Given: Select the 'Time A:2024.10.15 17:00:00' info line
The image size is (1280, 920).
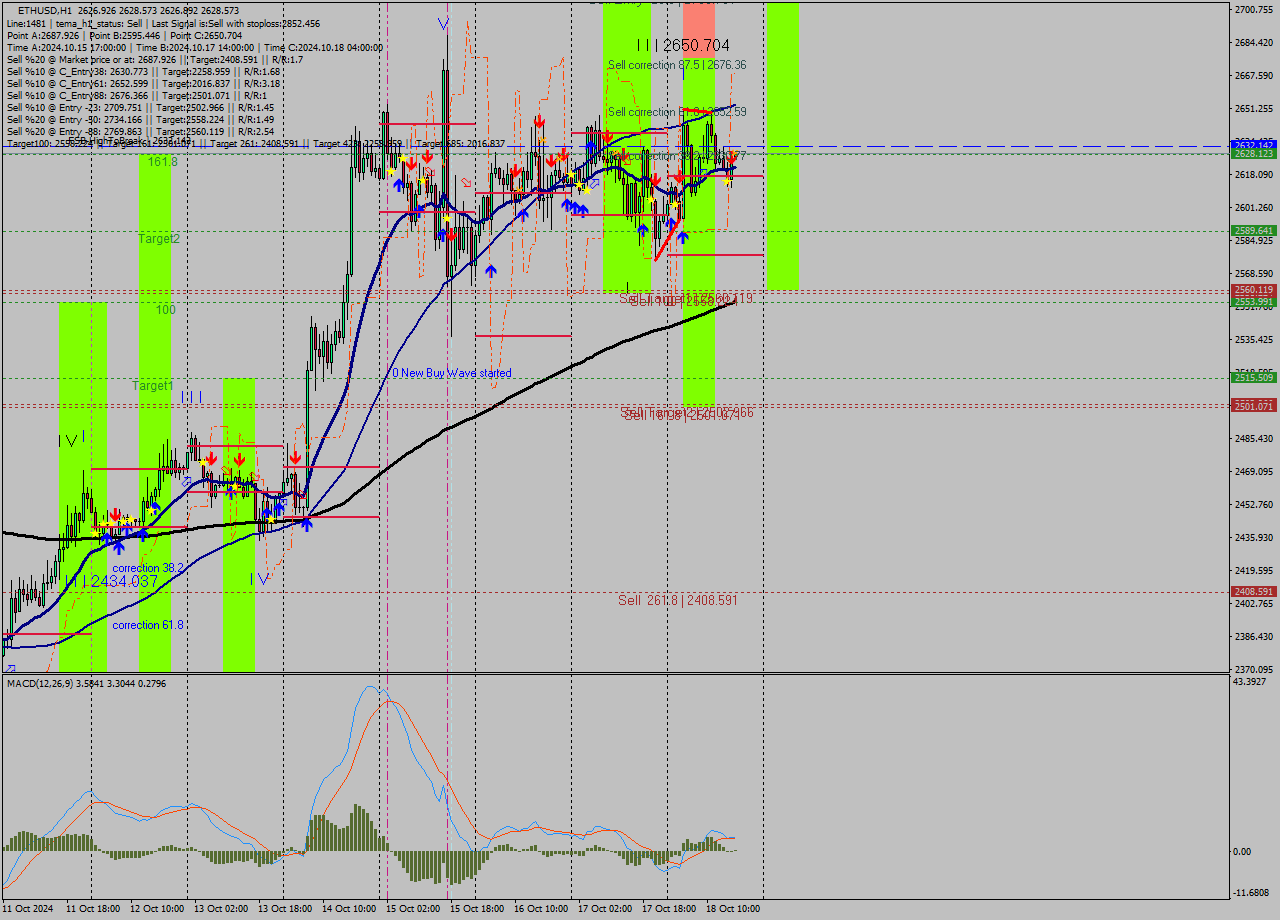Looking at the screenshot, I should pyautogui.click(x=195, y=47).
